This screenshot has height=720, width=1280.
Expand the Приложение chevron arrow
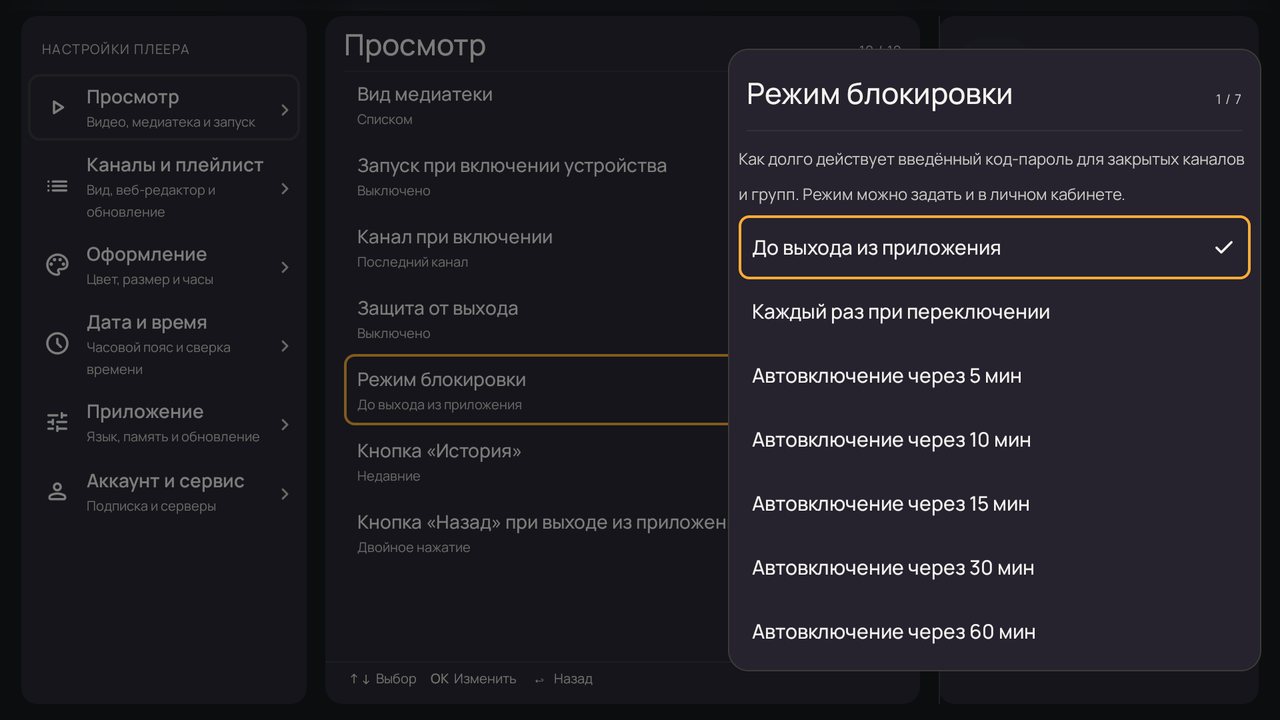coord(285,424)
